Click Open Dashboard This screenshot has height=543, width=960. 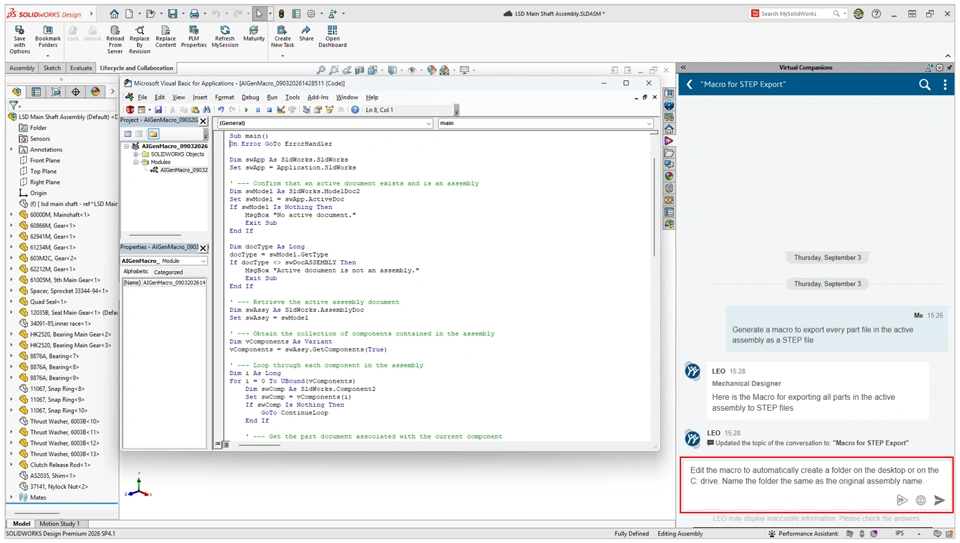pos(332,37)
